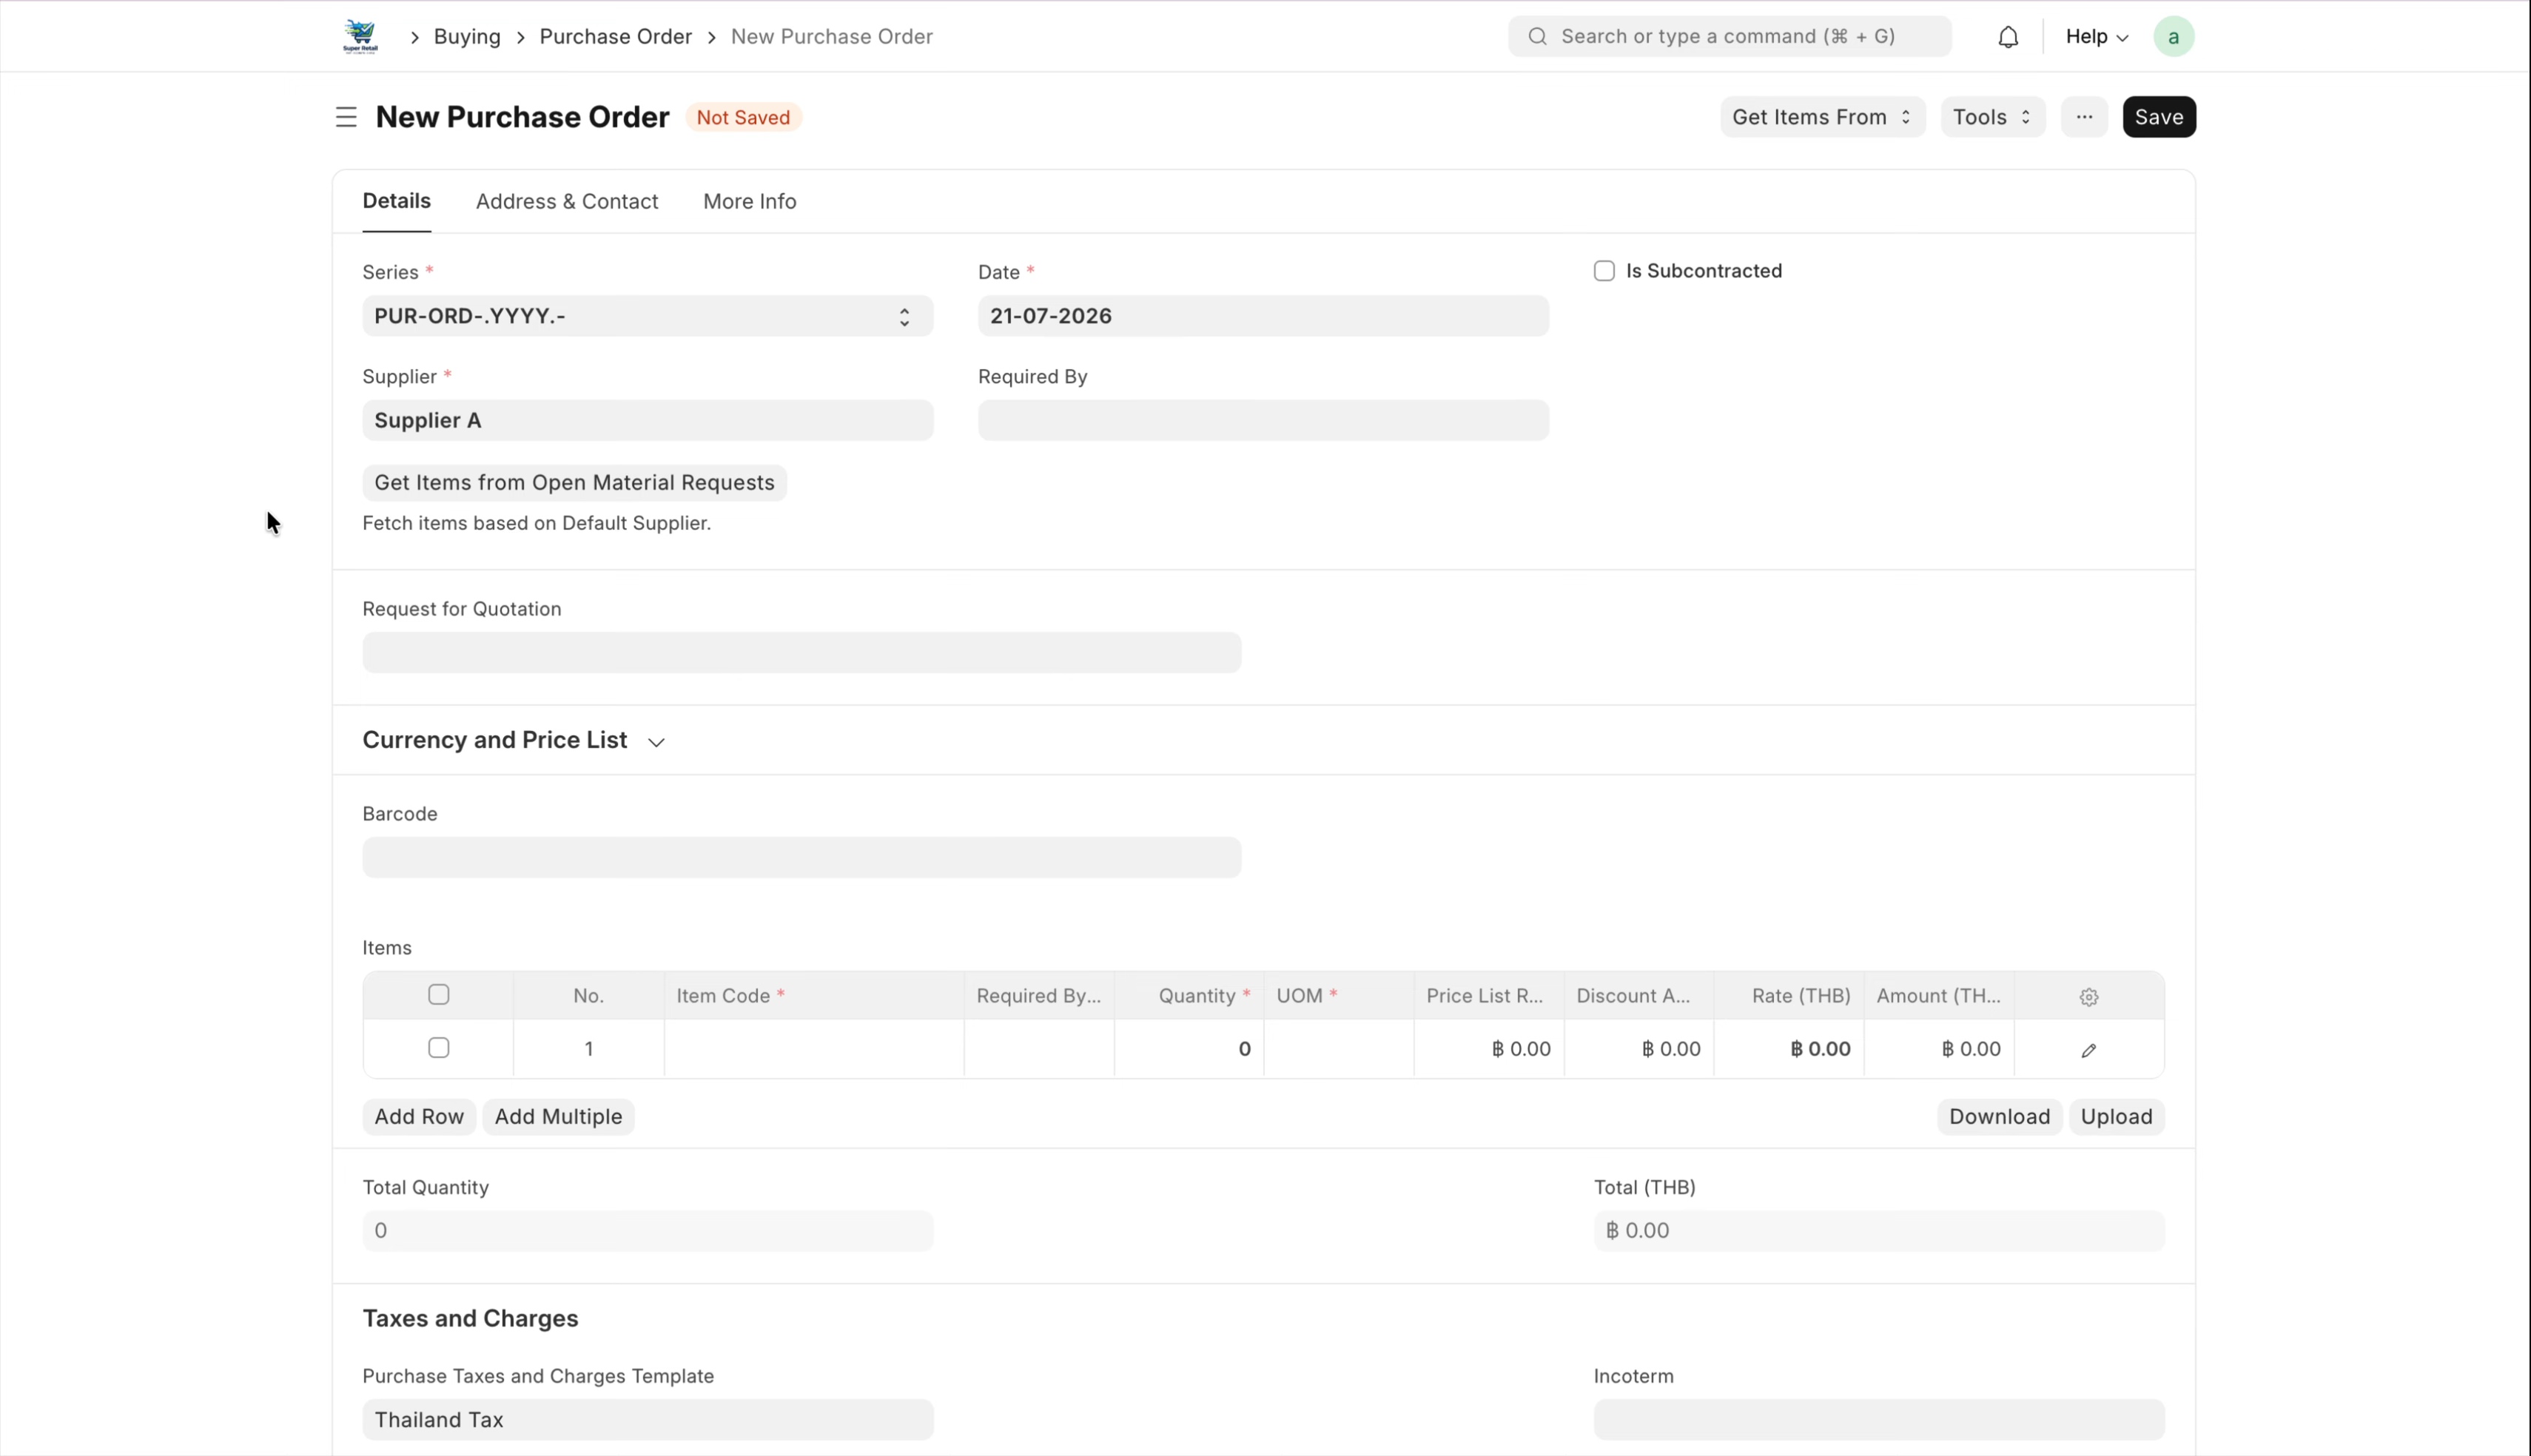Toggle the sidebar hamburger icon
This screenshot has width=2531, height=1456.
346,117
